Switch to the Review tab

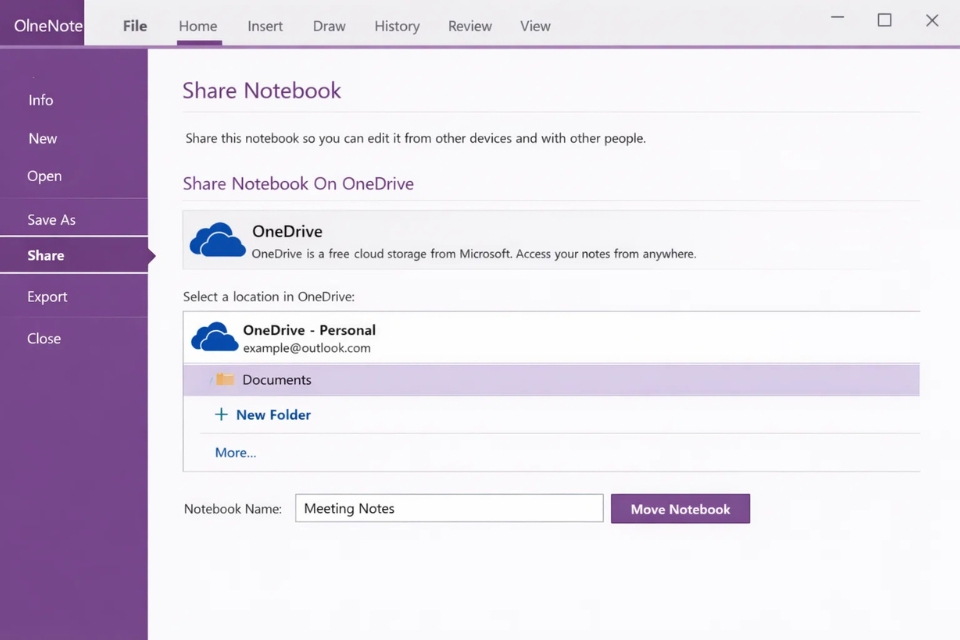[x=469, y=25]
